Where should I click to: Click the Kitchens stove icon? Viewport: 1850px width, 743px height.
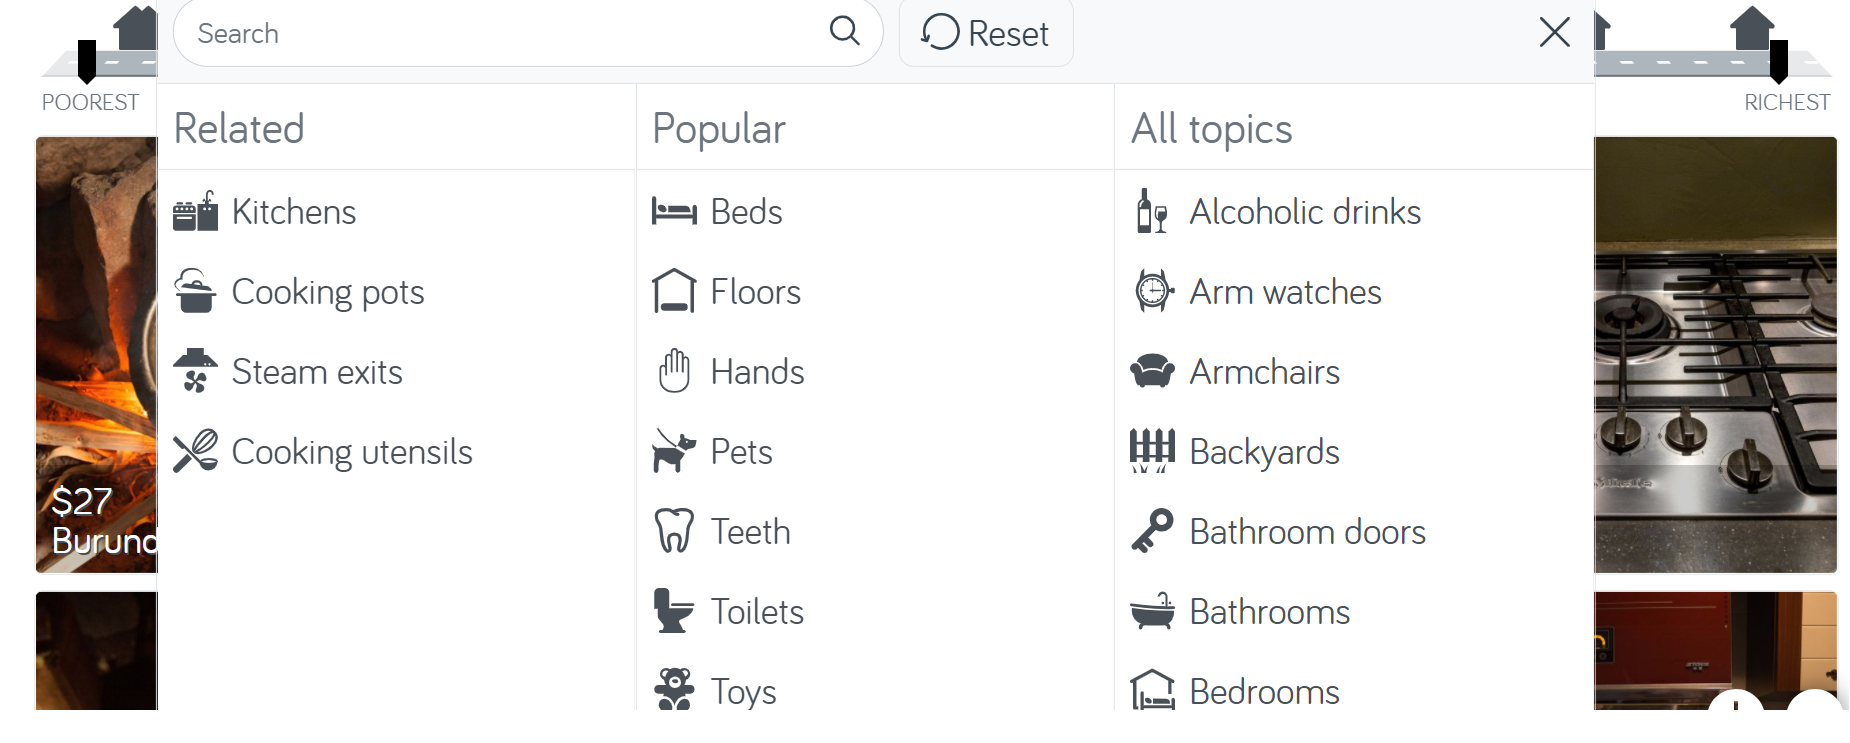pos(195,212)
